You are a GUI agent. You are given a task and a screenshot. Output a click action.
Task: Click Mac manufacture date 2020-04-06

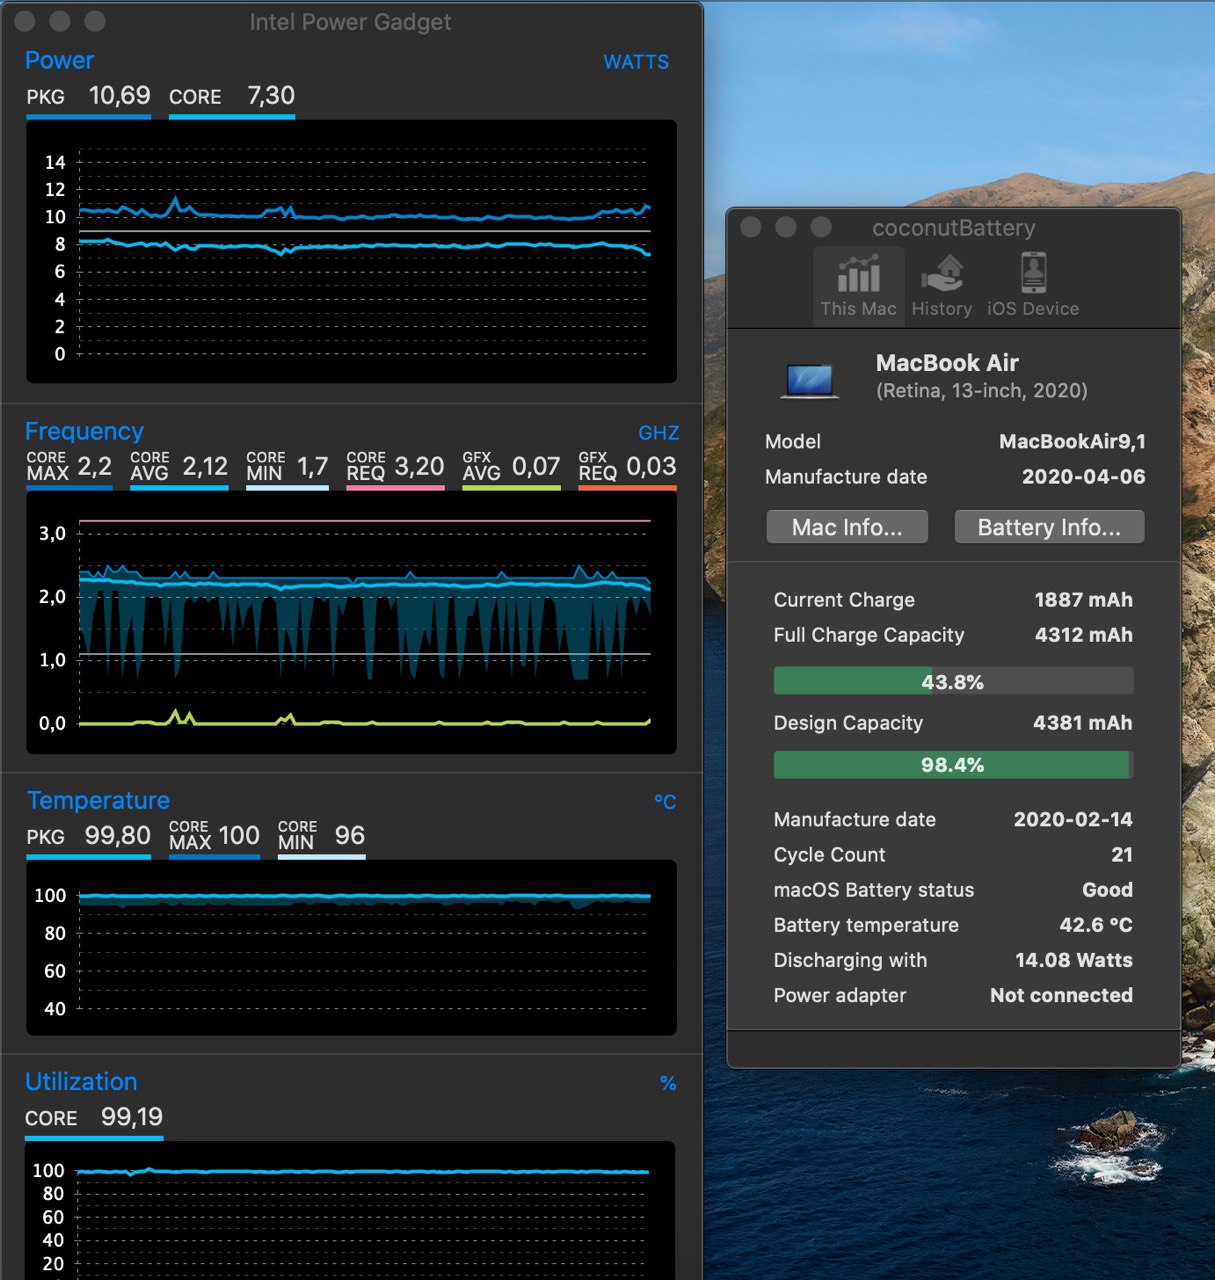(x=1083, y=477)
